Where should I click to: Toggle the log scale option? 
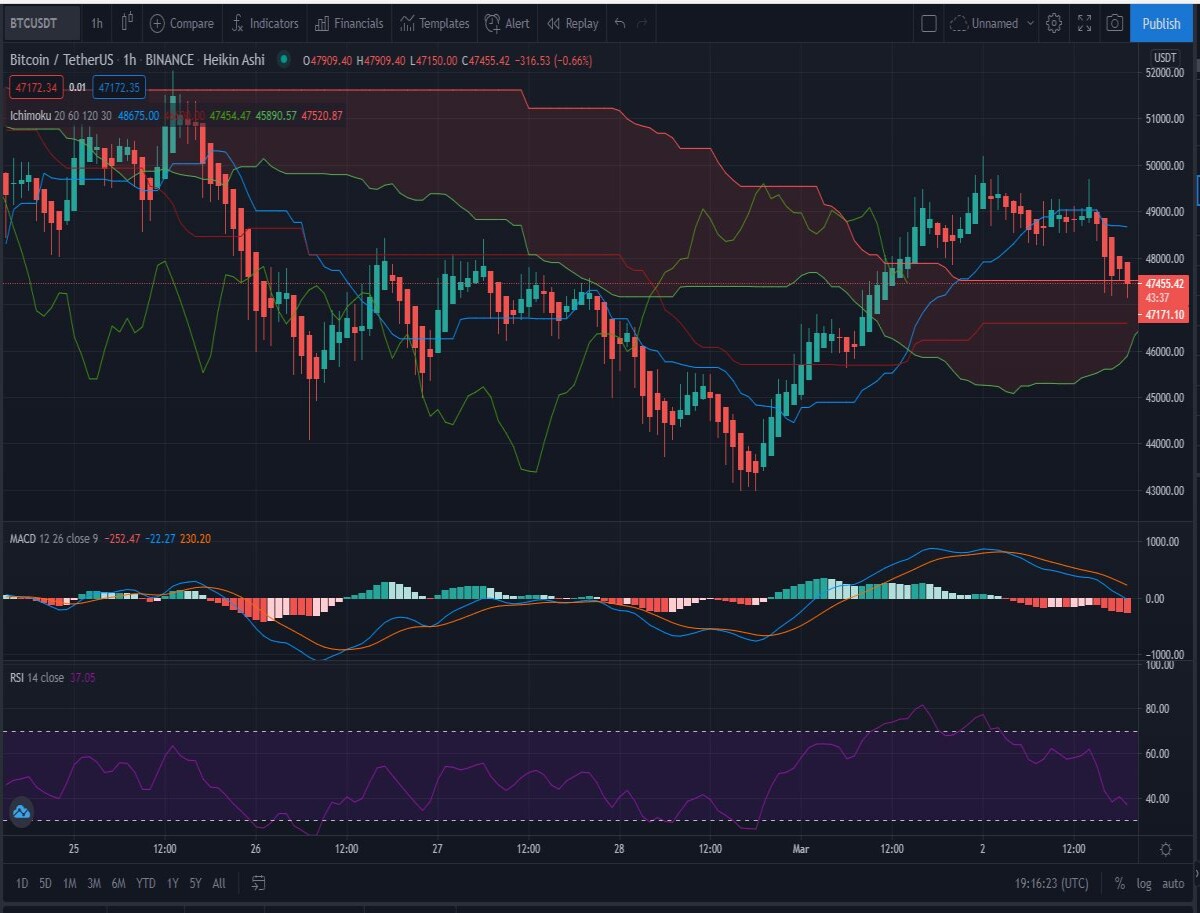(x=1144, y=884)
